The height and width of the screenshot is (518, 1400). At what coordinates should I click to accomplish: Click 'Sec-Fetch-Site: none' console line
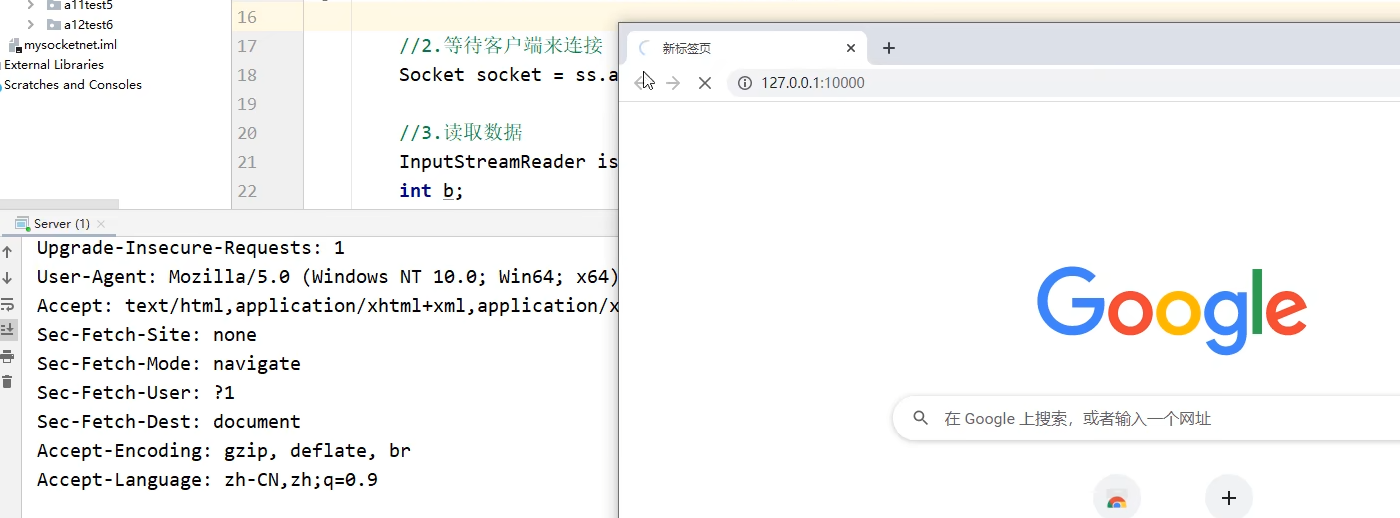click(x=147, y=335)
